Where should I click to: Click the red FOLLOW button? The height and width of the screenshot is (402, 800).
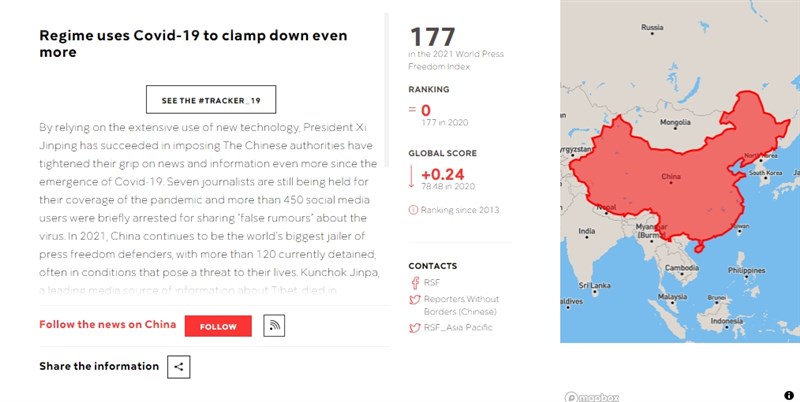point(218,326)
